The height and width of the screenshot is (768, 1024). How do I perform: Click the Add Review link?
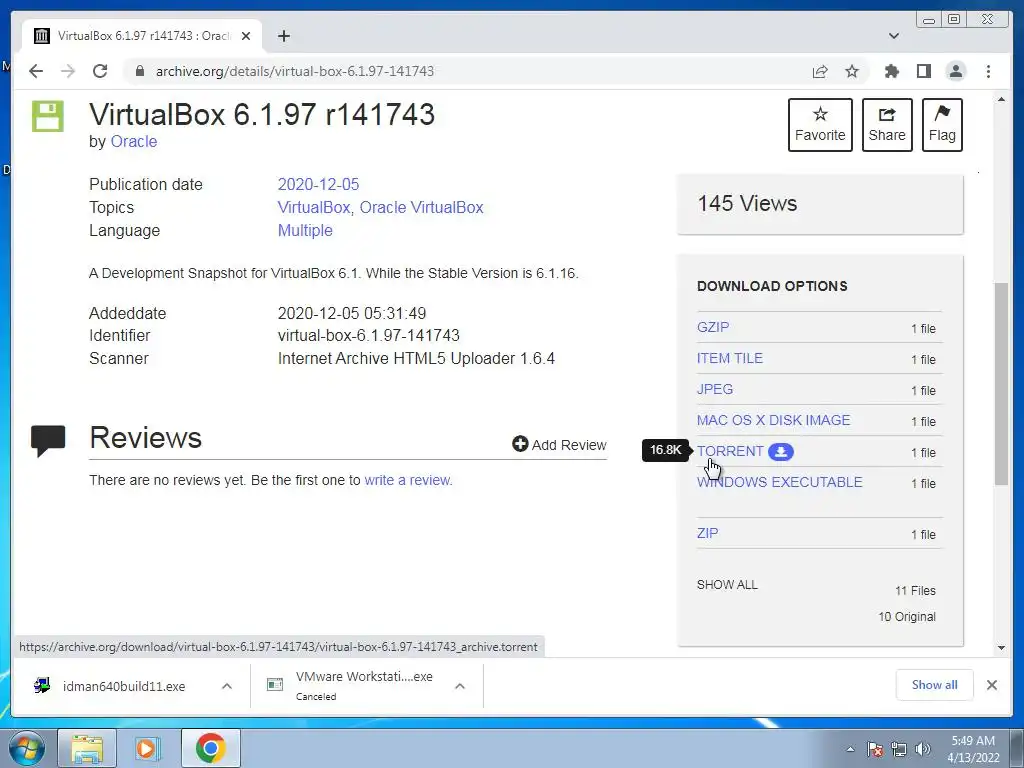[559, 445]
